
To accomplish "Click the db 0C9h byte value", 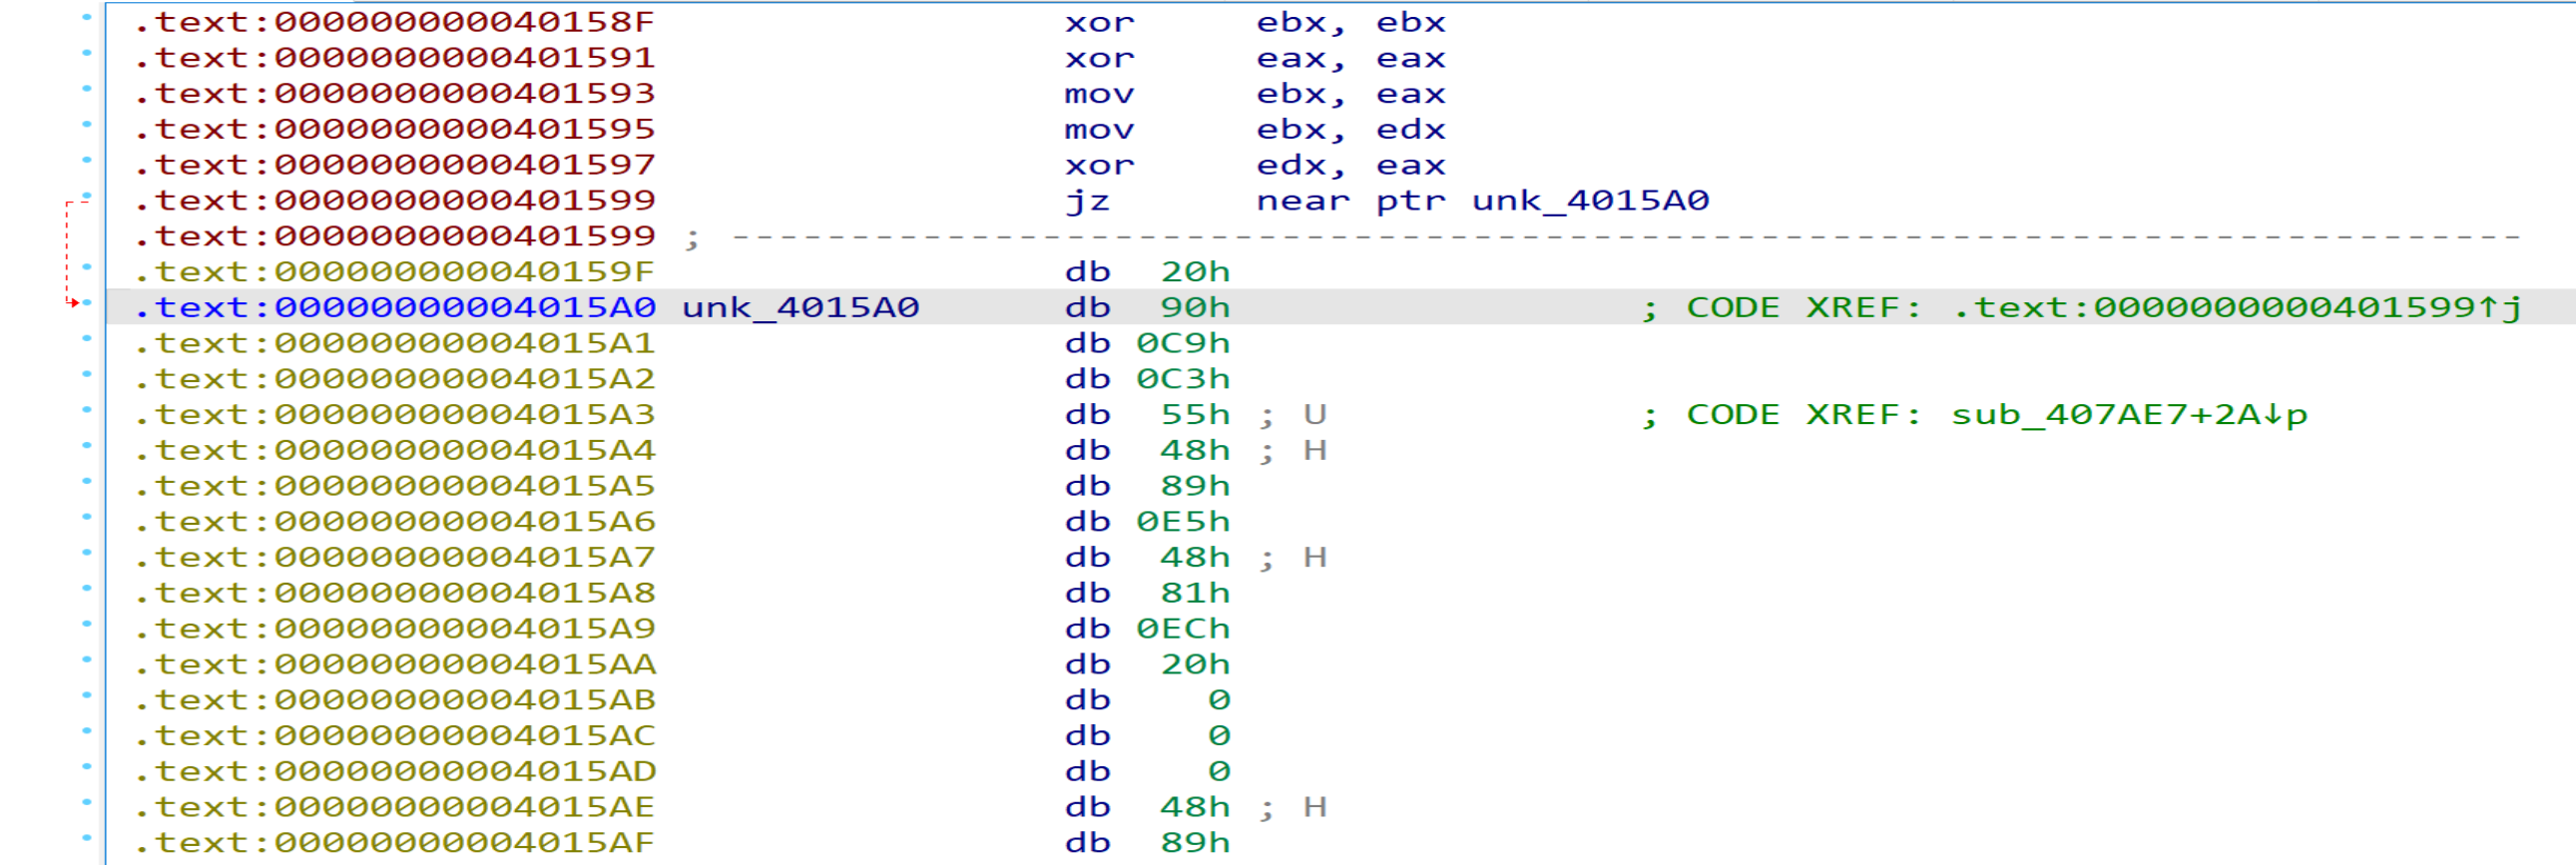I will point(1183,344).
